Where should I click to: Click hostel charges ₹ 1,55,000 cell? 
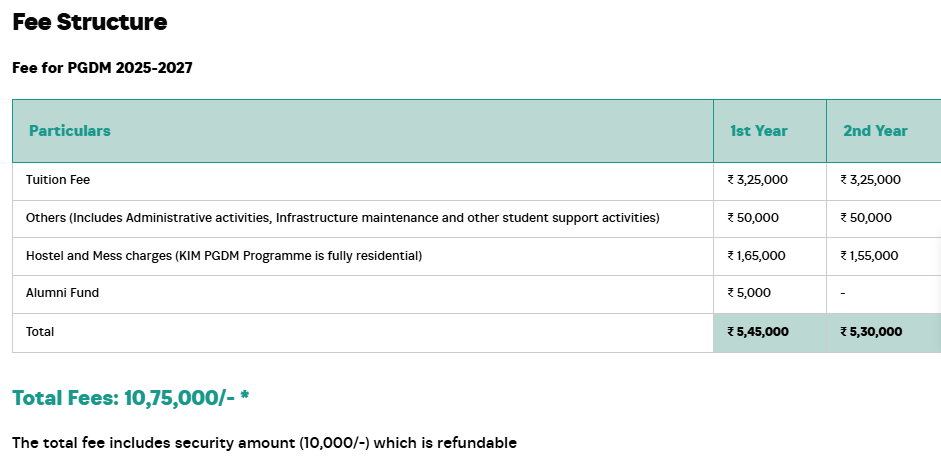[869, 256]
